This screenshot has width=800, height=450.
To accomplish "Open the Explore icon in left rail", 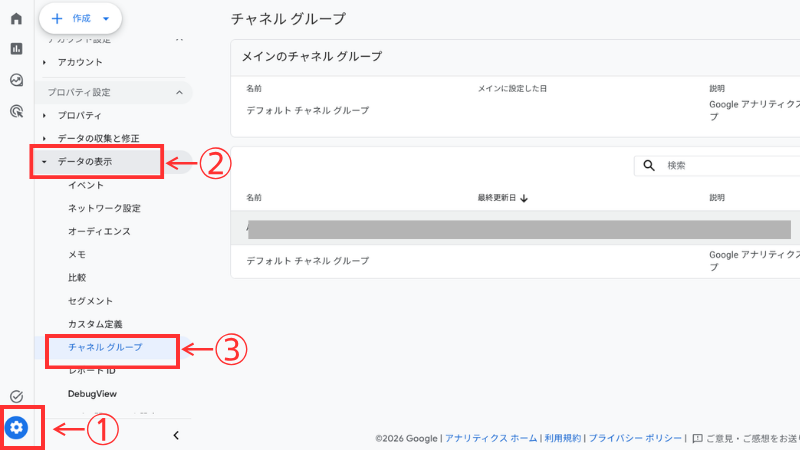I will (x=16, y=81).
